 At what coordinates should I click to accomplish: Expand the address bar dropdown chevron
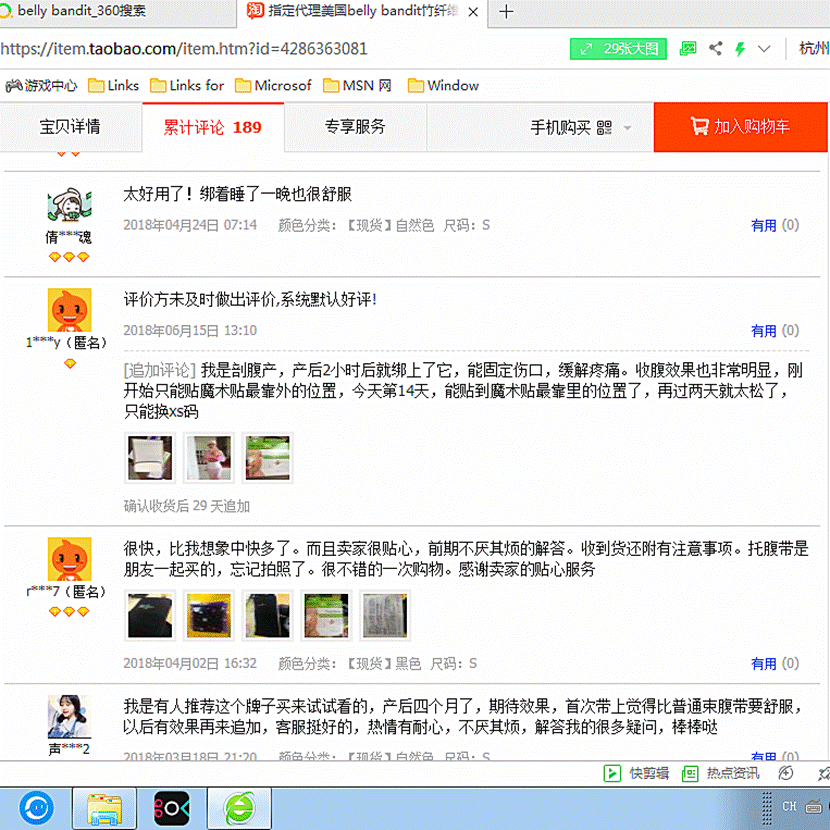pos(765,48)
